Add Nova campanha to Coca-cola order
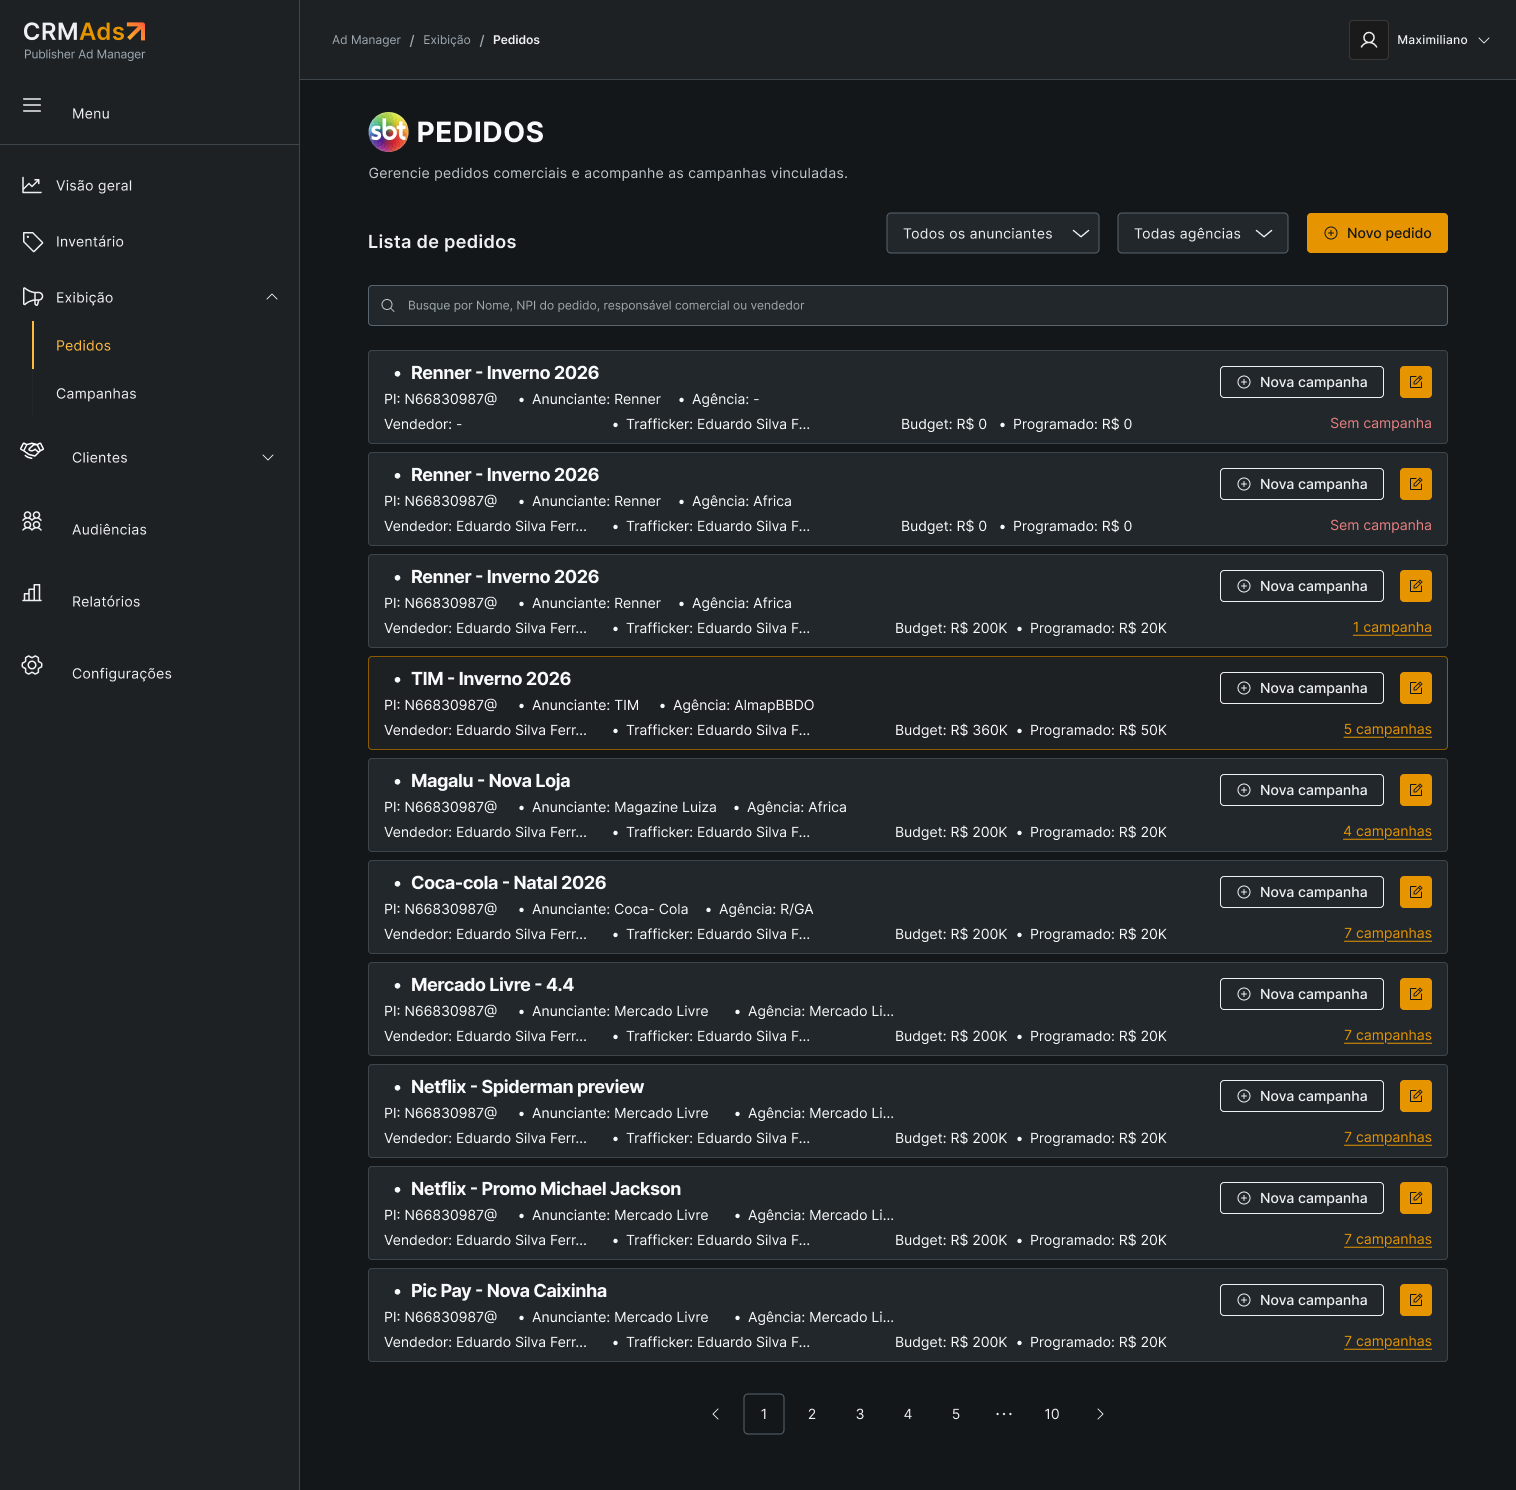This screenshot has height=1490, width=1516. tap(1302, 892)
